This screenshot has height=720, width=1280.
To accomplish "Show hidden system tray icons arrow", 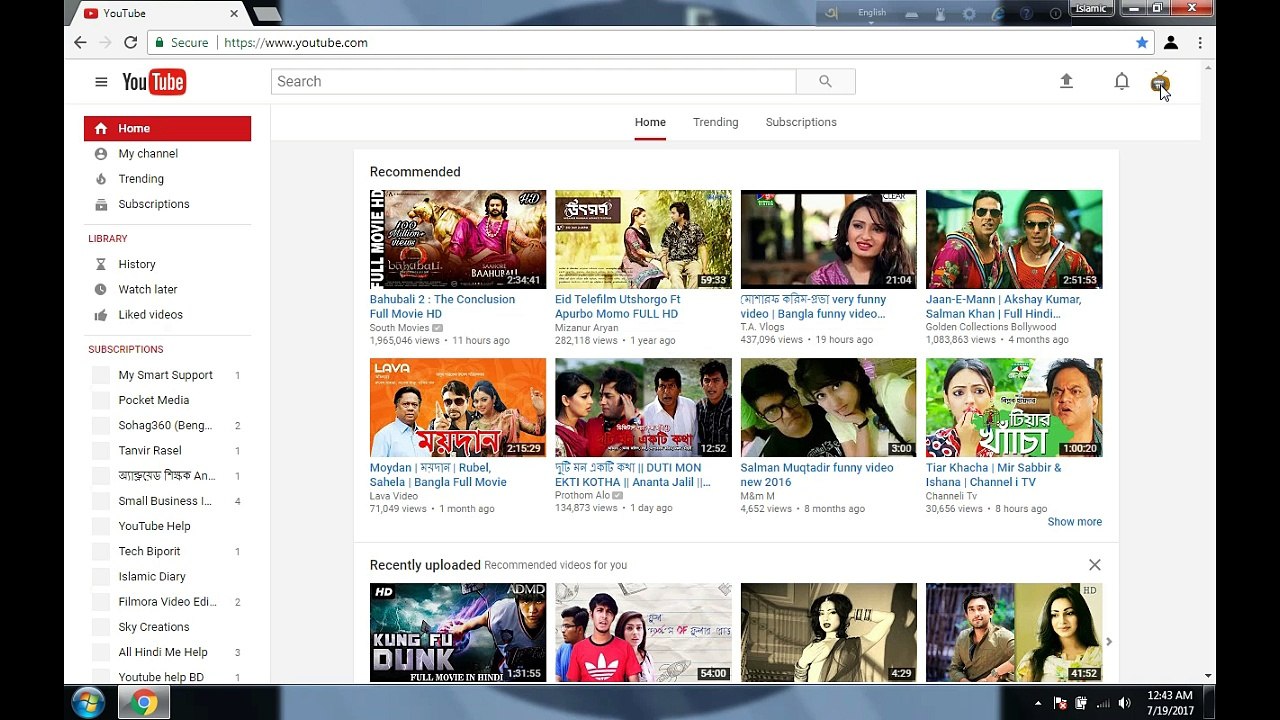I will [x=1037, y=703].
